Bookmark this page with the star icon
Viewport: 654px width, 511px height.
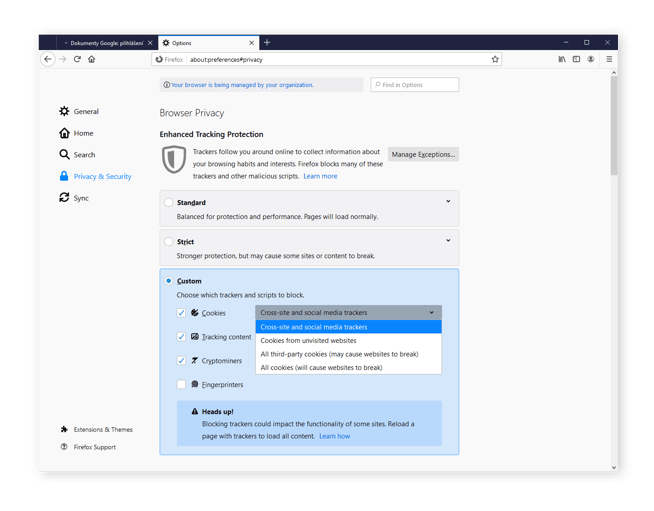[x=495, y=59]
